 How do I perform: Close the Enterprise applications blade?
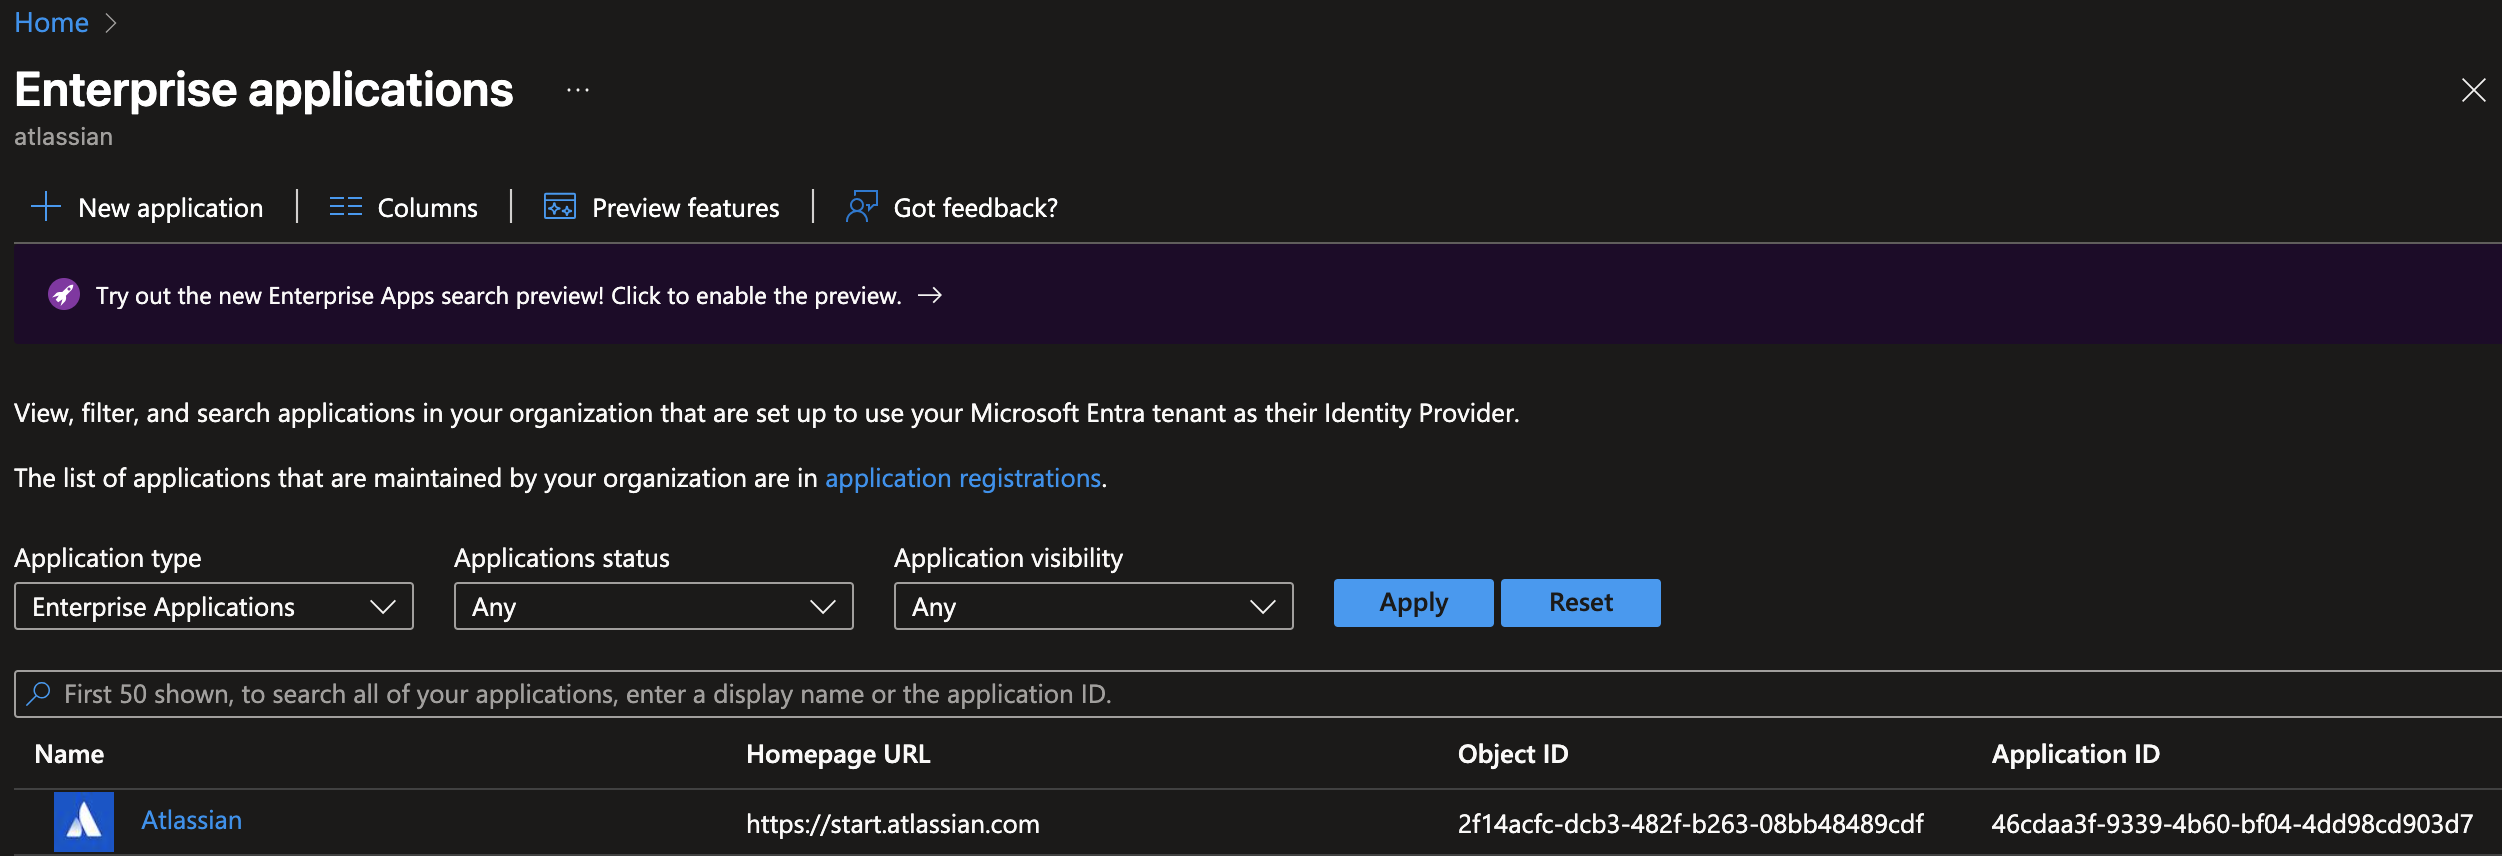coord(2473,91)
